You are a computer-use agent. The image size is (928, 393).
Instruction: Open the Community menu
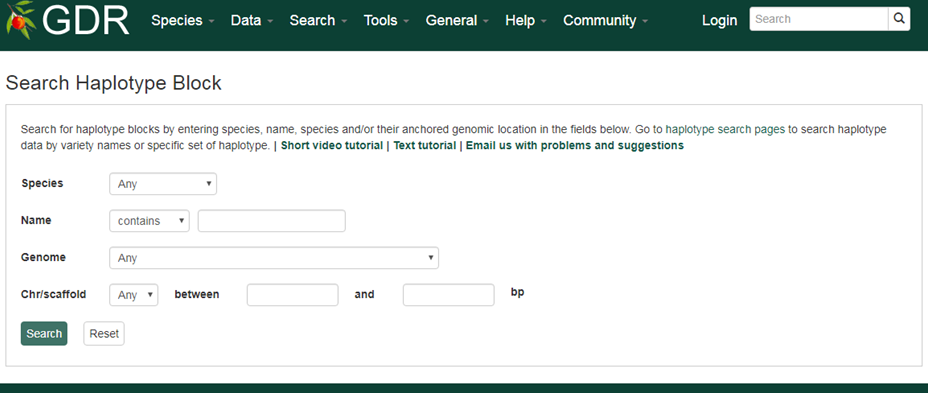point(606,20)
